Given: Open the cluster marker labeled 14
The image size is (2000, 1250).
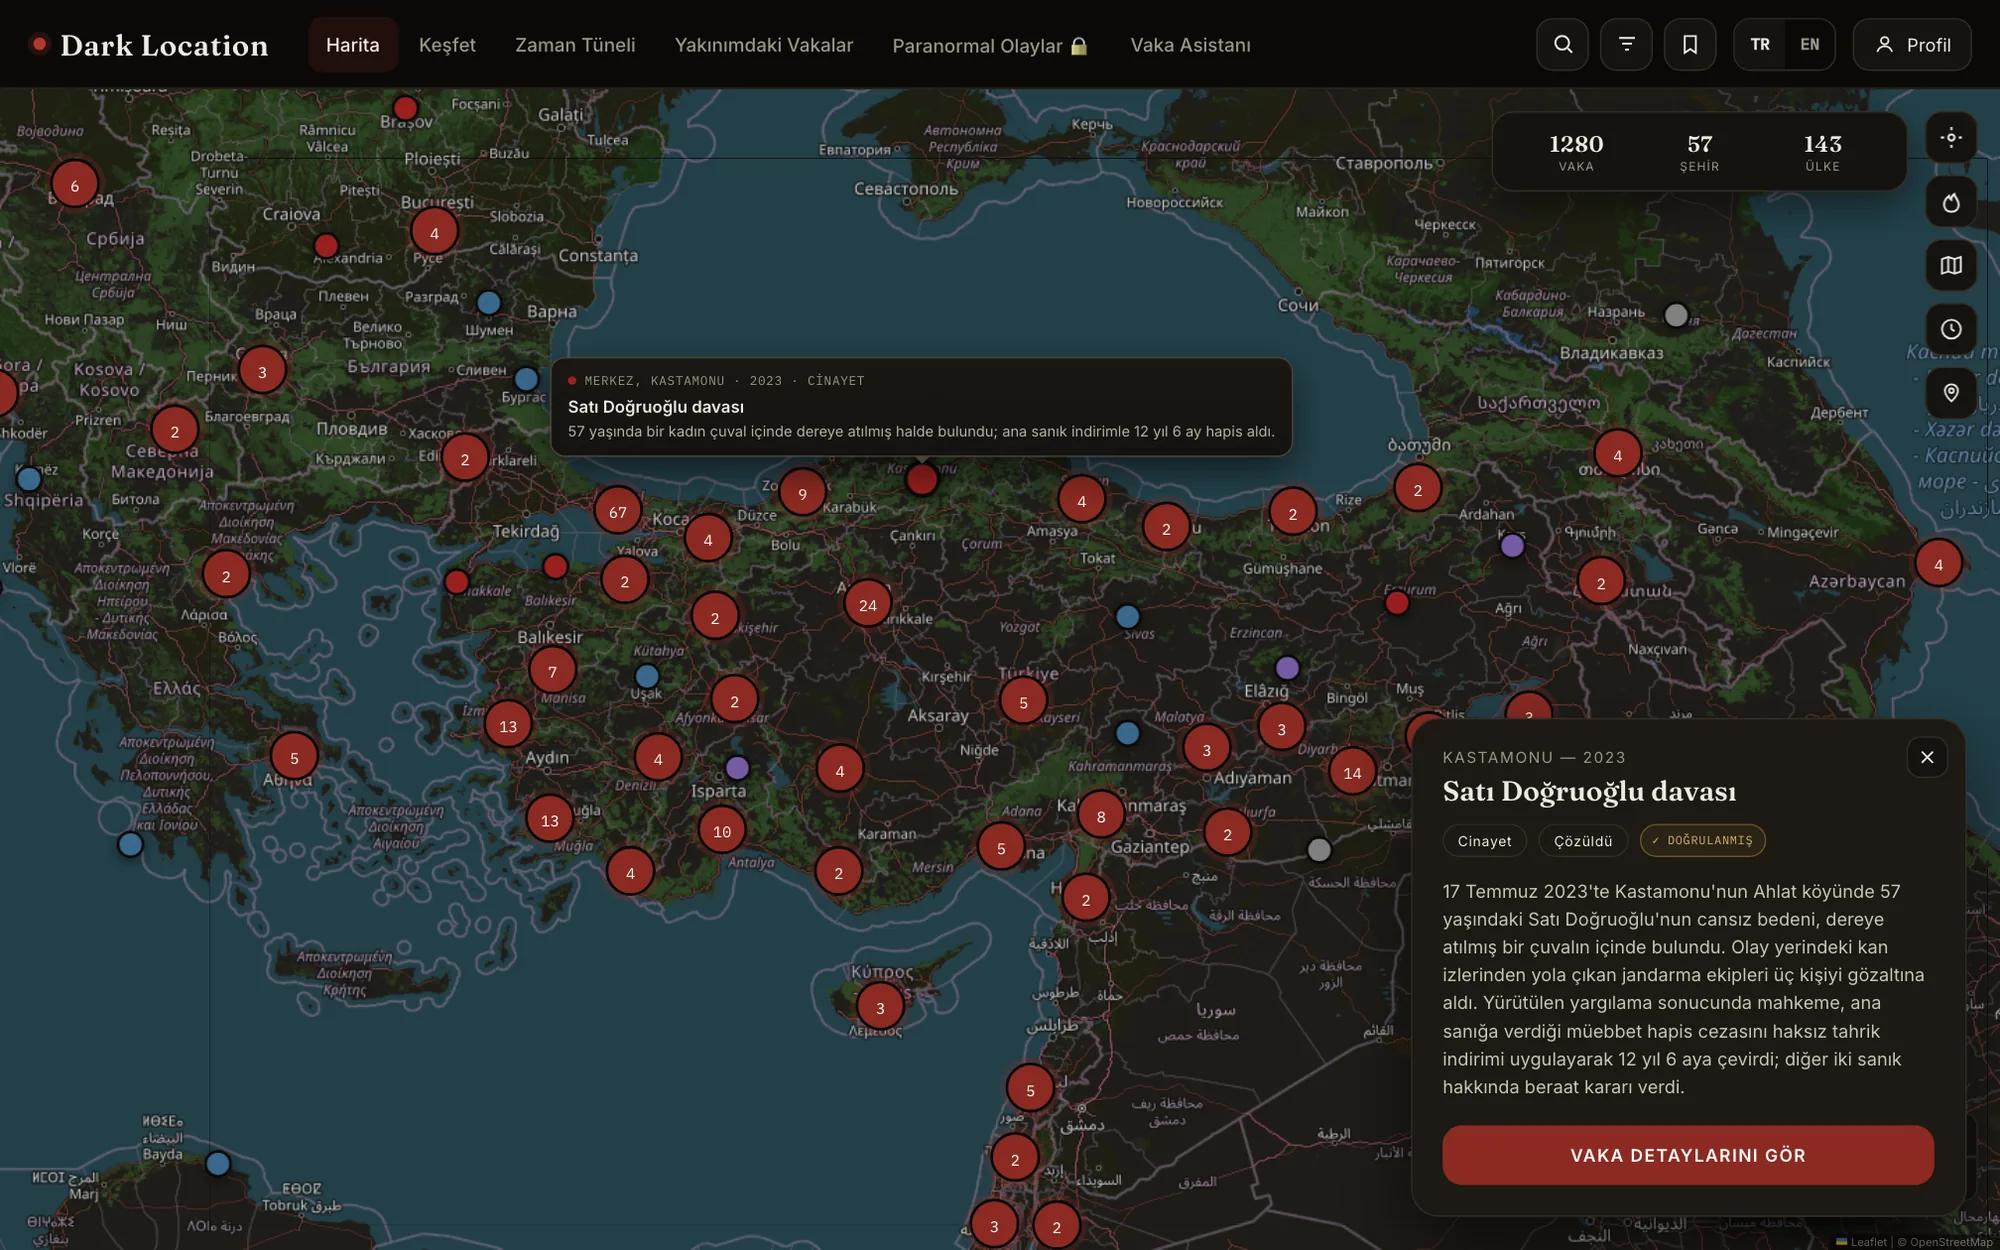Looking at the screenshot, I should pos(1352,772).
